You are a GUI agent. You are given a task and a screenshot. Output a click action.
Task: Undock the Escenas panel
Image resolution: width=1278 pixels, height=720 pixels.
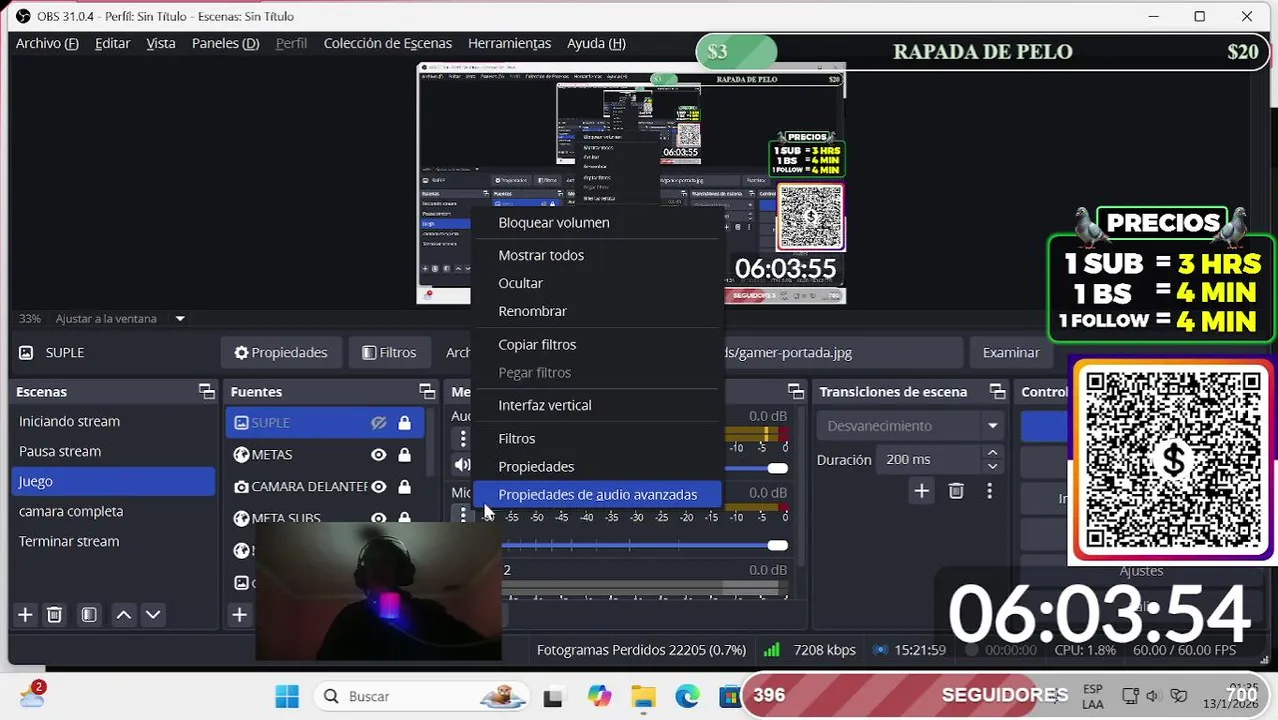tap(206, 391)
